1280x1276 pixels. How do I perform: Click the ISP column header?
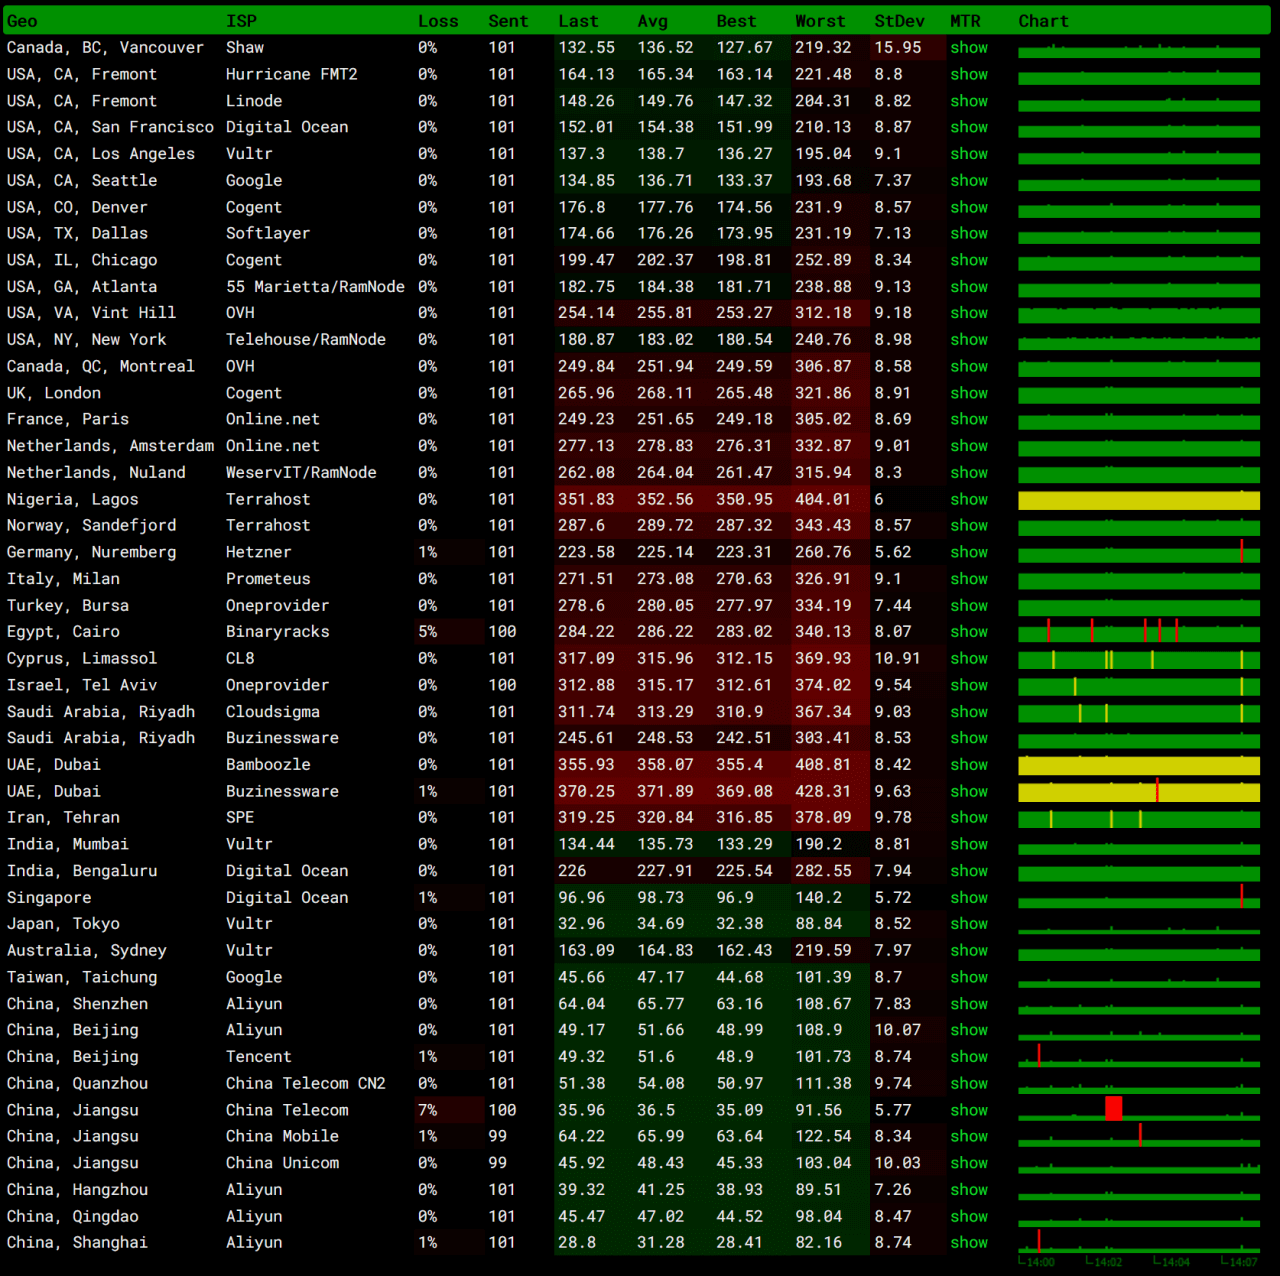point(241,21)
